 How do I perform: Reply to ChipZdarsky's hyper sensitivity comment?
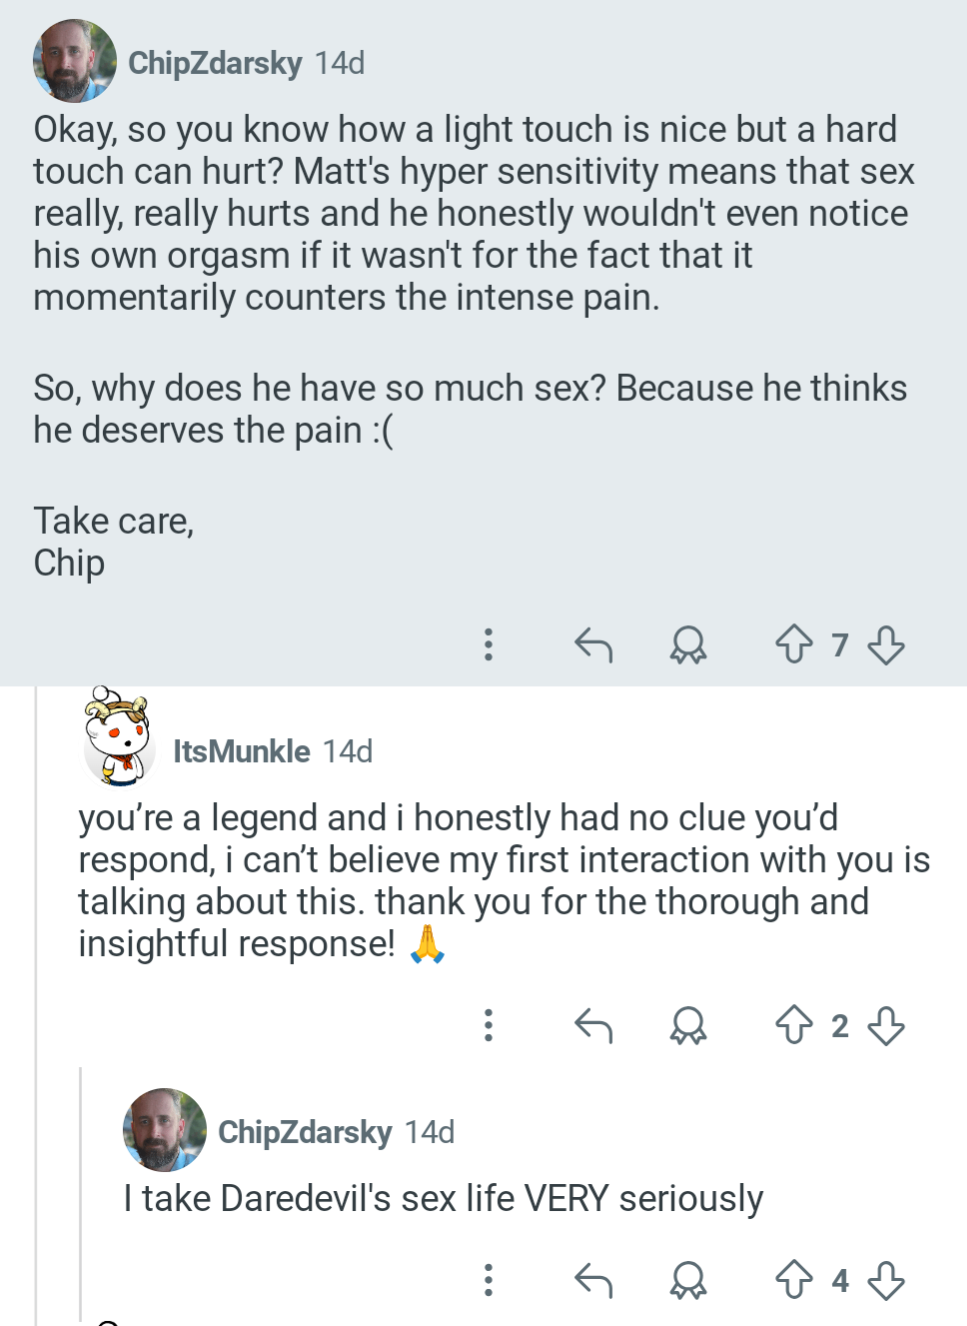coord(593,645)
